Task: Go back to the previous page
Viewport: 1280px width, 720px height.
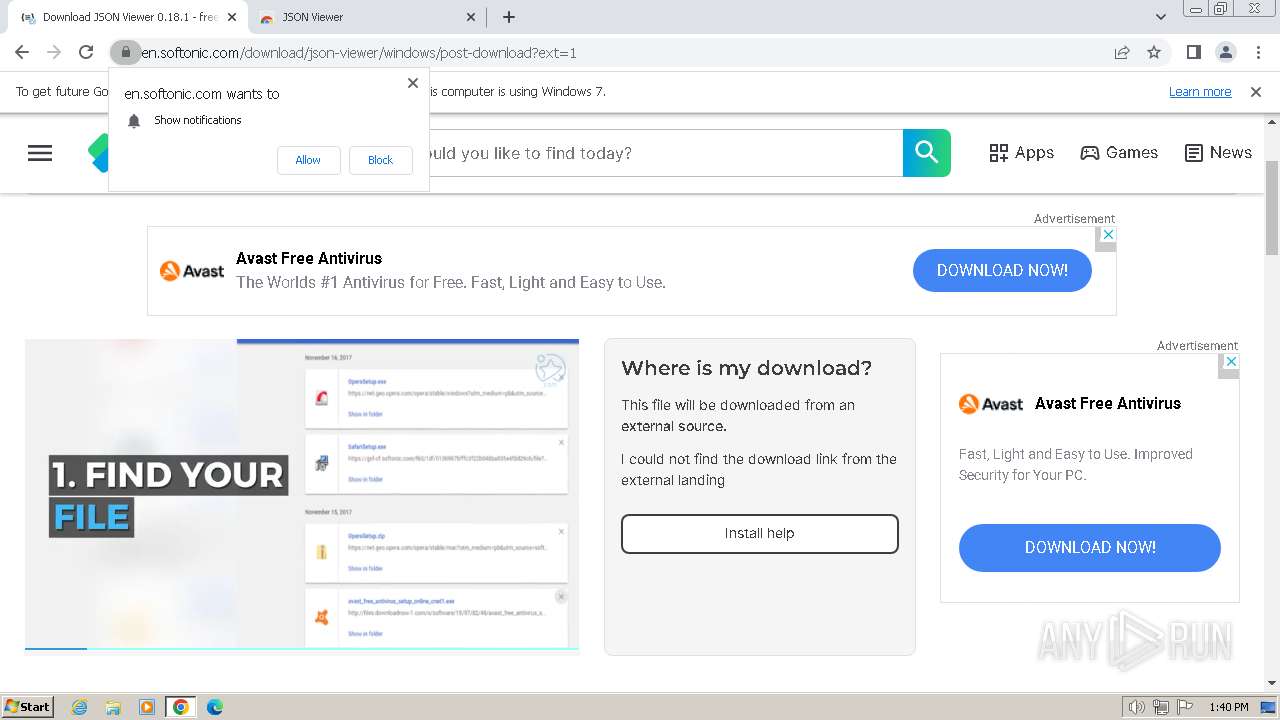Action: [x=22, y=52]
